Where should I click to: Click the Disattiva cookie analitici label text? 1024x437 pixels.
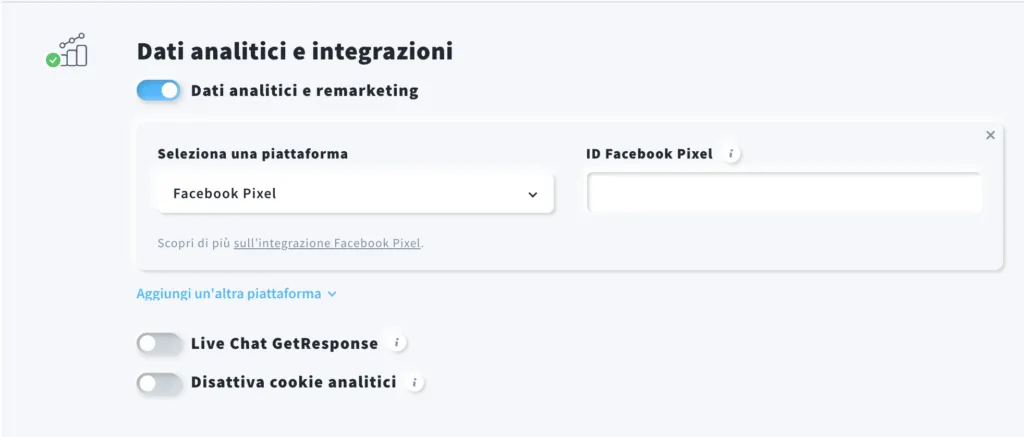coord(293,383)
